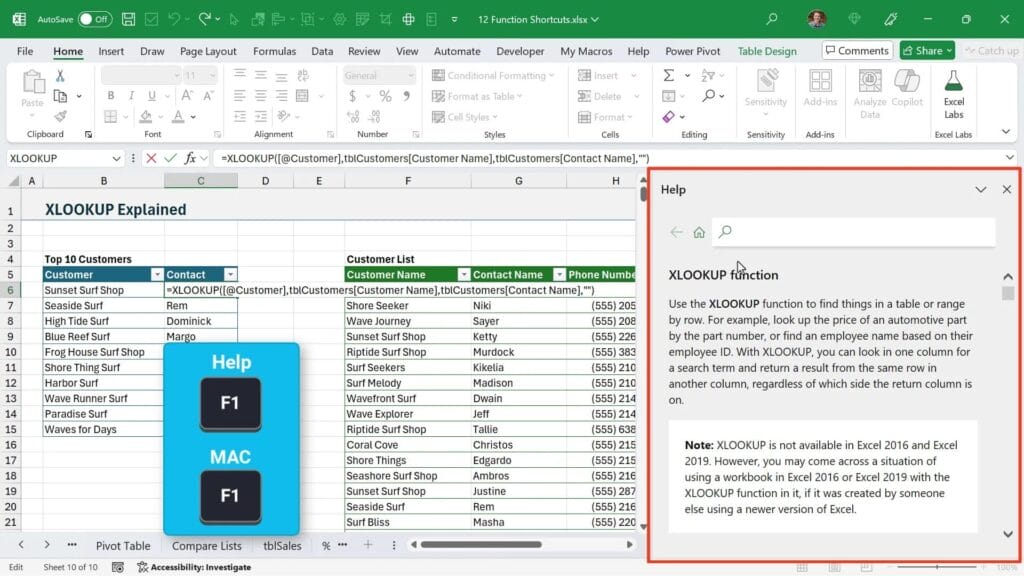Image resolution: width=1024 pixels, height=576 pixels.
Task: Open Help pane options chevron
Action: 980,189
